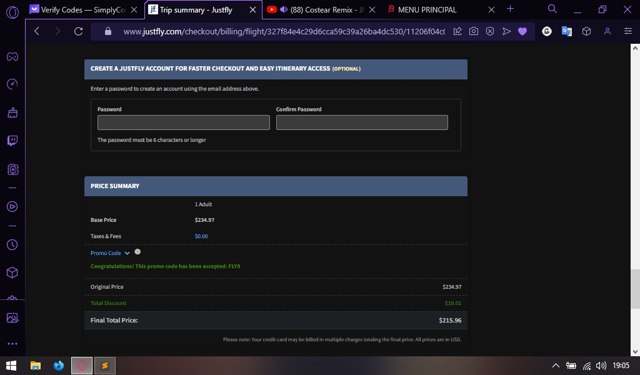This screenshot has width=640, height=375.
Task: Click the share page icon in address bar
Action: [457, 31]
